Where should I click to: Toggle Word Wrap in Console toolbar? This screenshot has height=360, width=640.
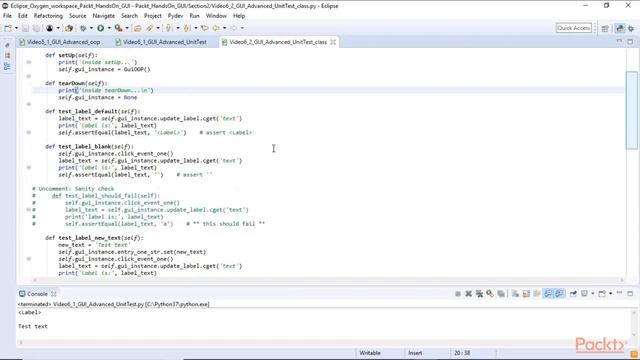[537, 294]
